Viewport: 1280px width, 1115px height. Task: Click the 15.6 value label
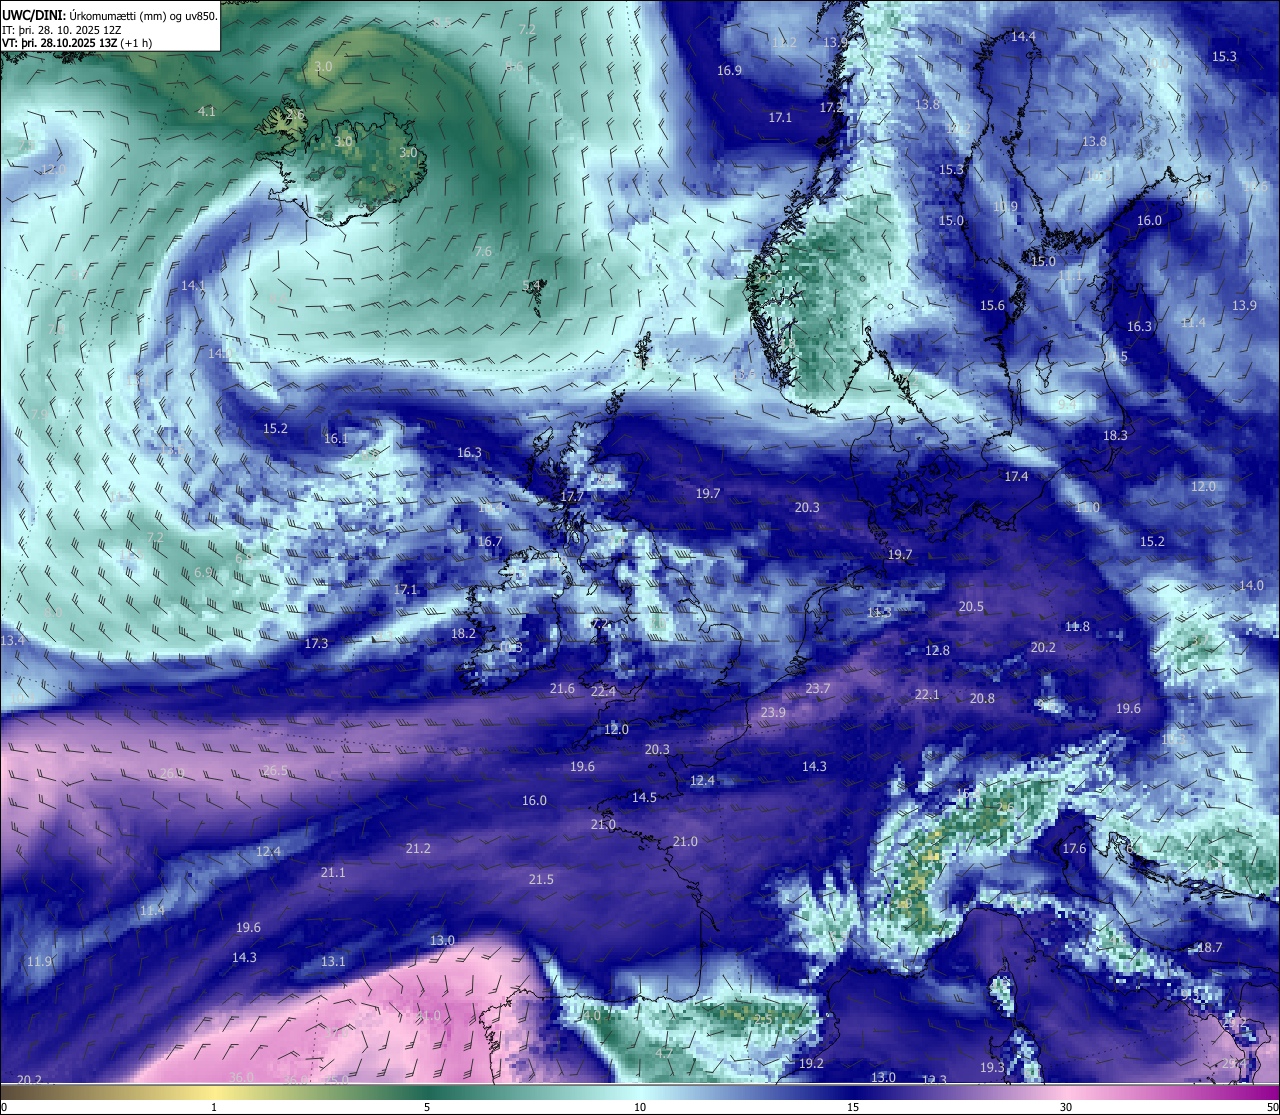(x=992, y=306)
